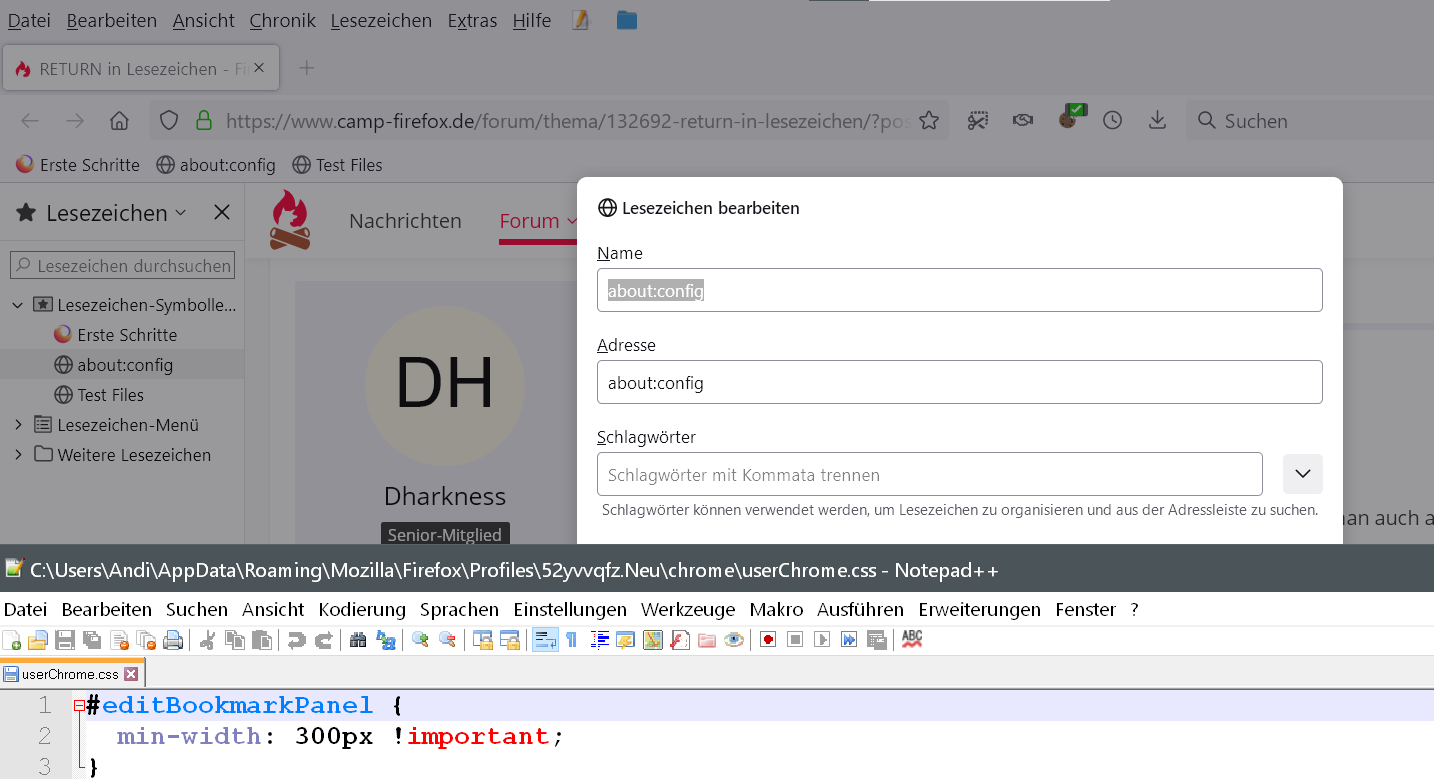Open the Makro menu in Notepad++
Viewport: 1434px width, 779px height.
coord(776,609)
